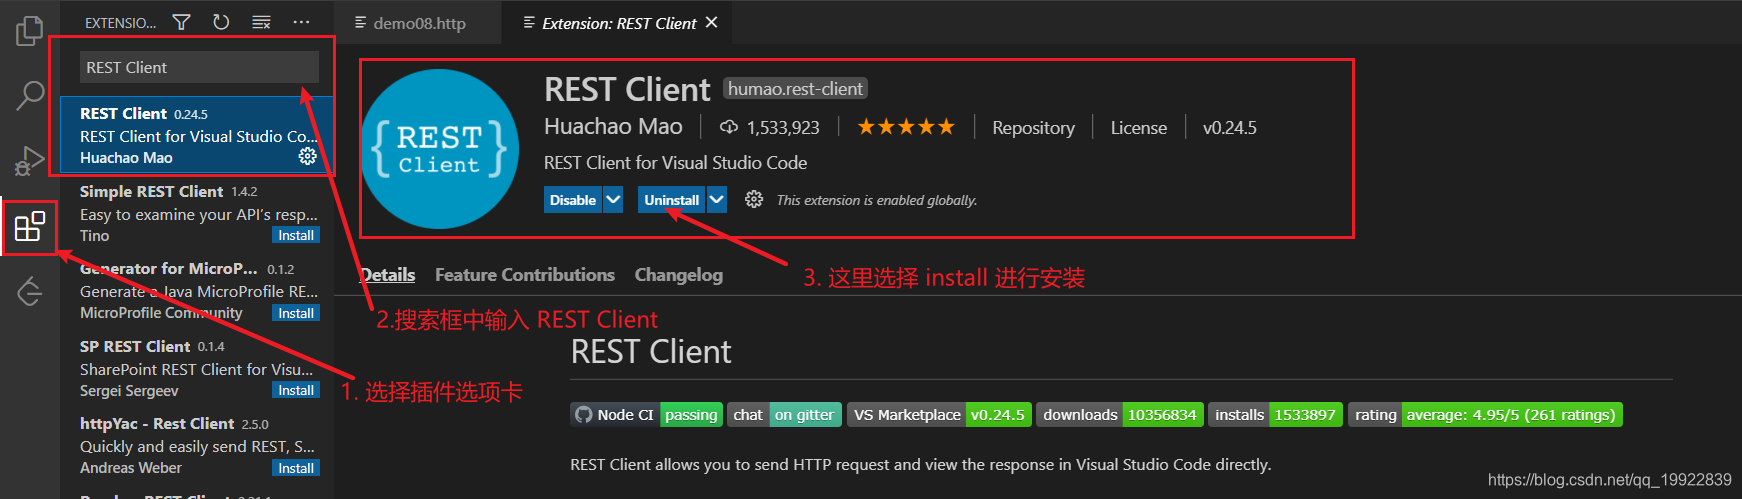1742x499 pixels.
Task: Click the chat on gitter badge
Action: [784, 415]
